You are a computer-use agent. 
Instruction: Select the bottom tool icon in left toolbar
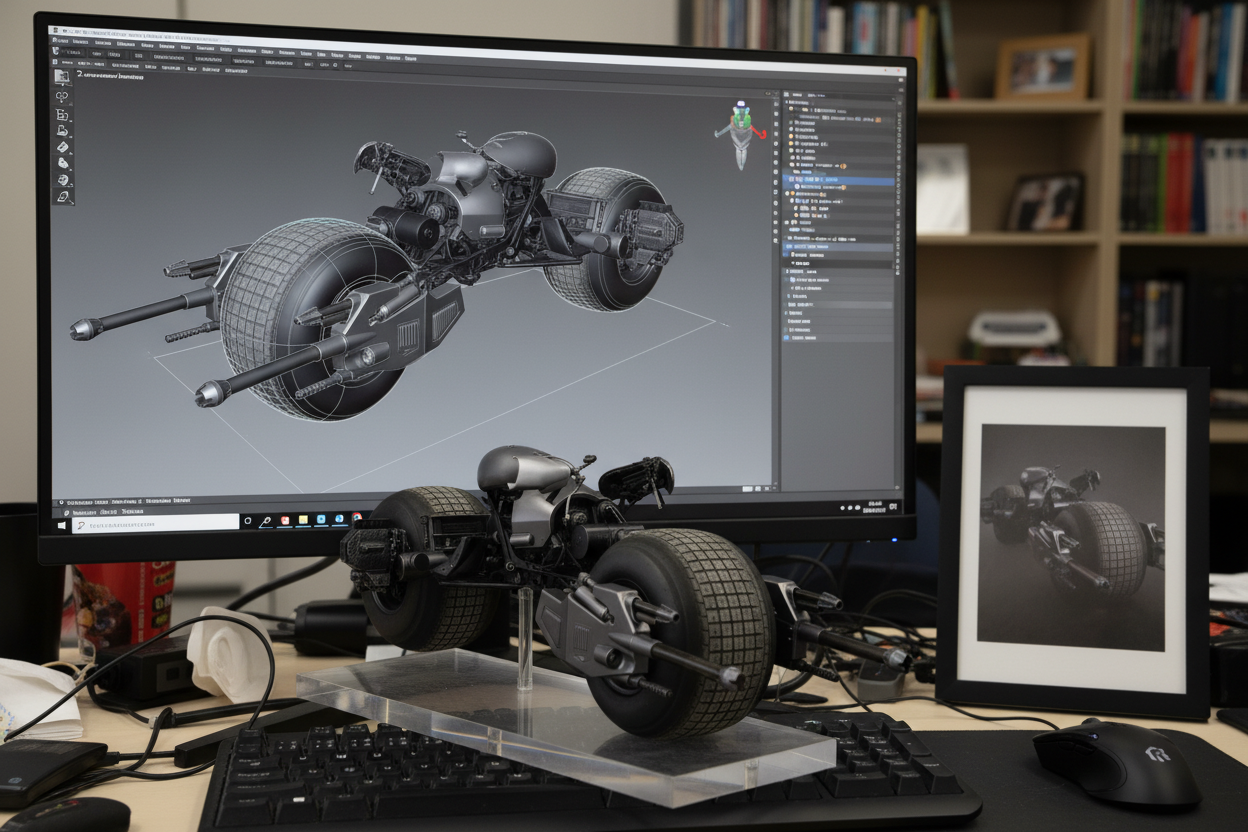(63, 198)
